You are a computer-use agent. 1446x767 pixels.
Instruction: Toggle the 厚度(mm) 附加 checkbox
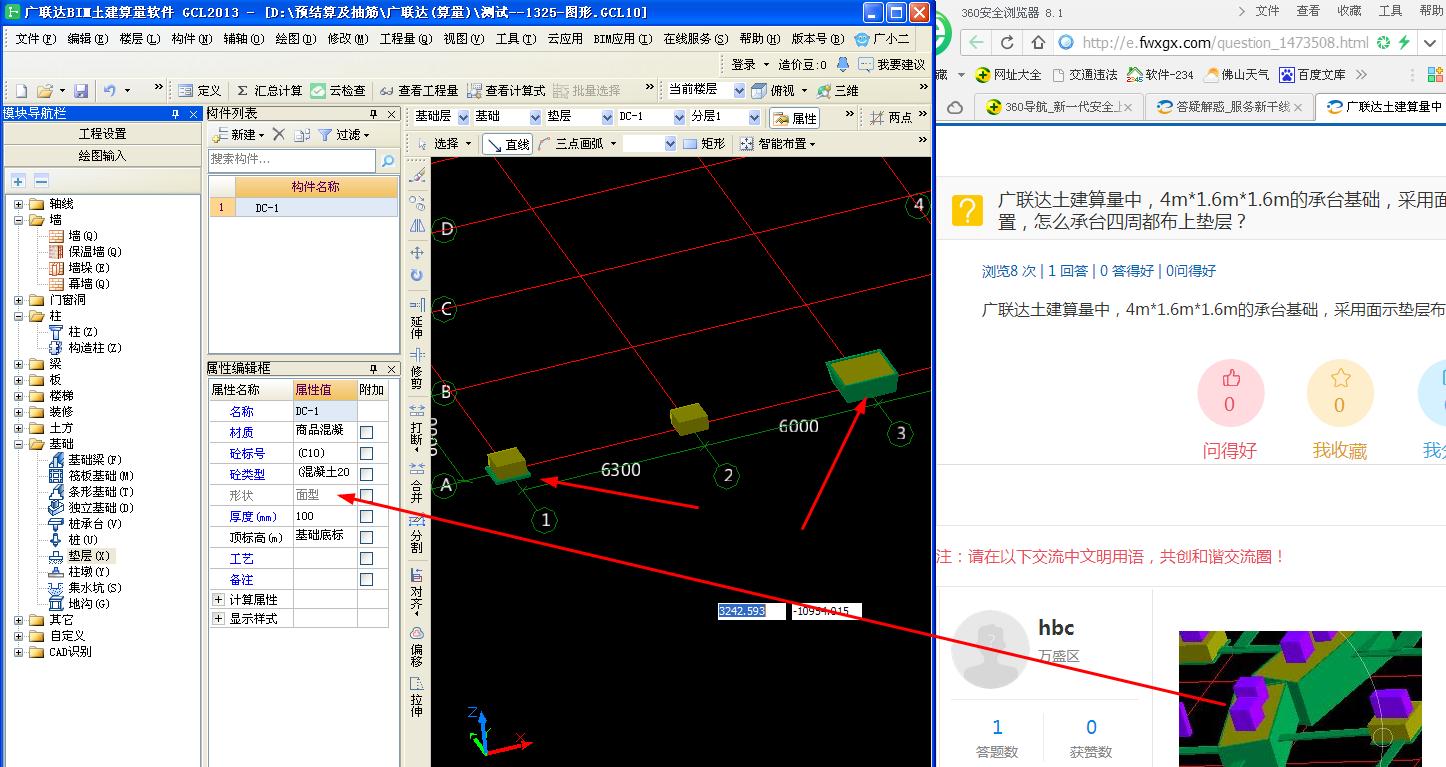(367, 516)
